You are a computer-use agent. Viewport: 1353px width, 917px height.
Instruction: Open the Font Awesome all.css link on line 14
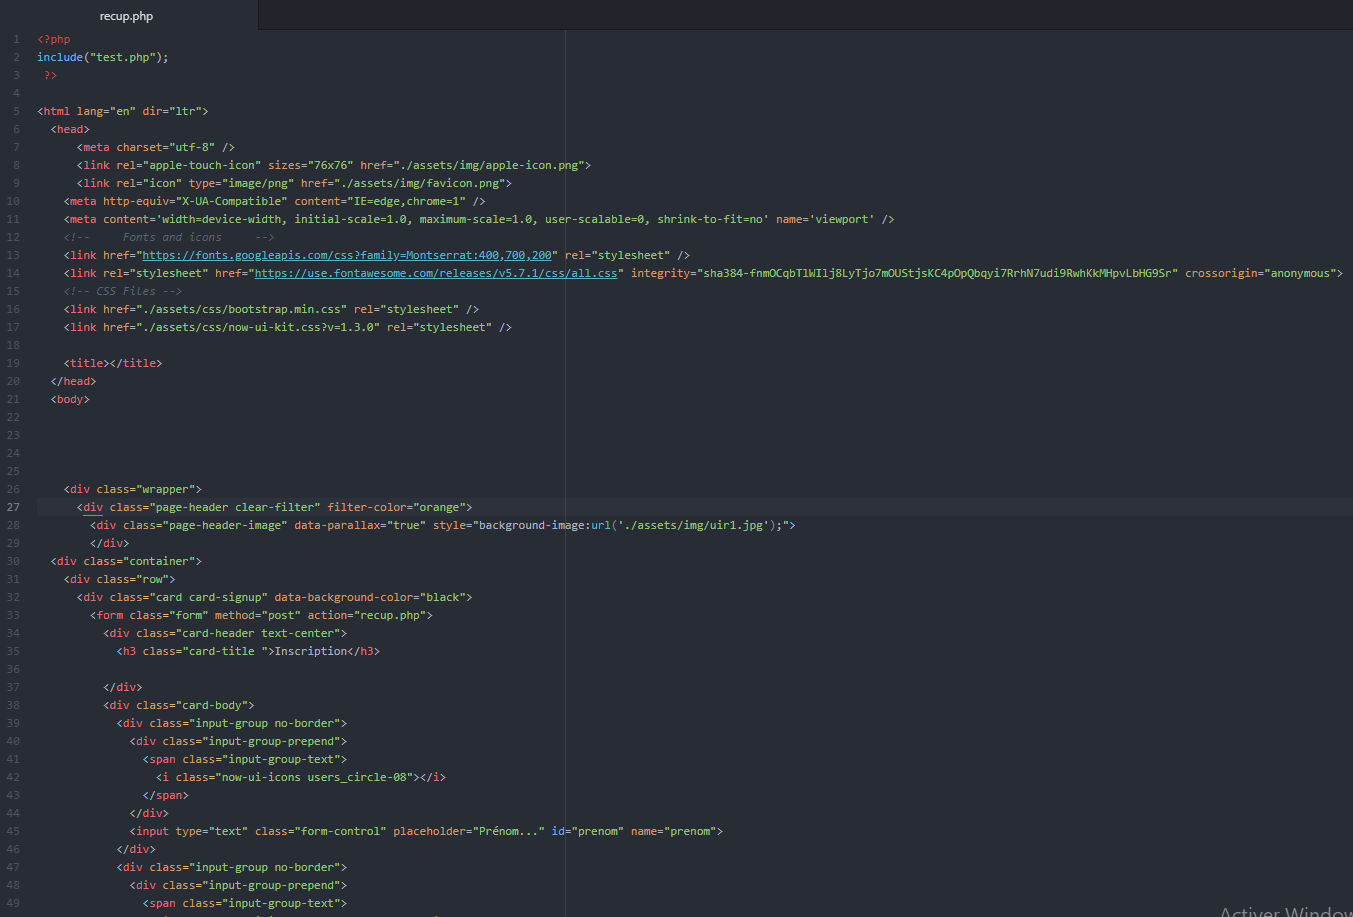point(436,272)
